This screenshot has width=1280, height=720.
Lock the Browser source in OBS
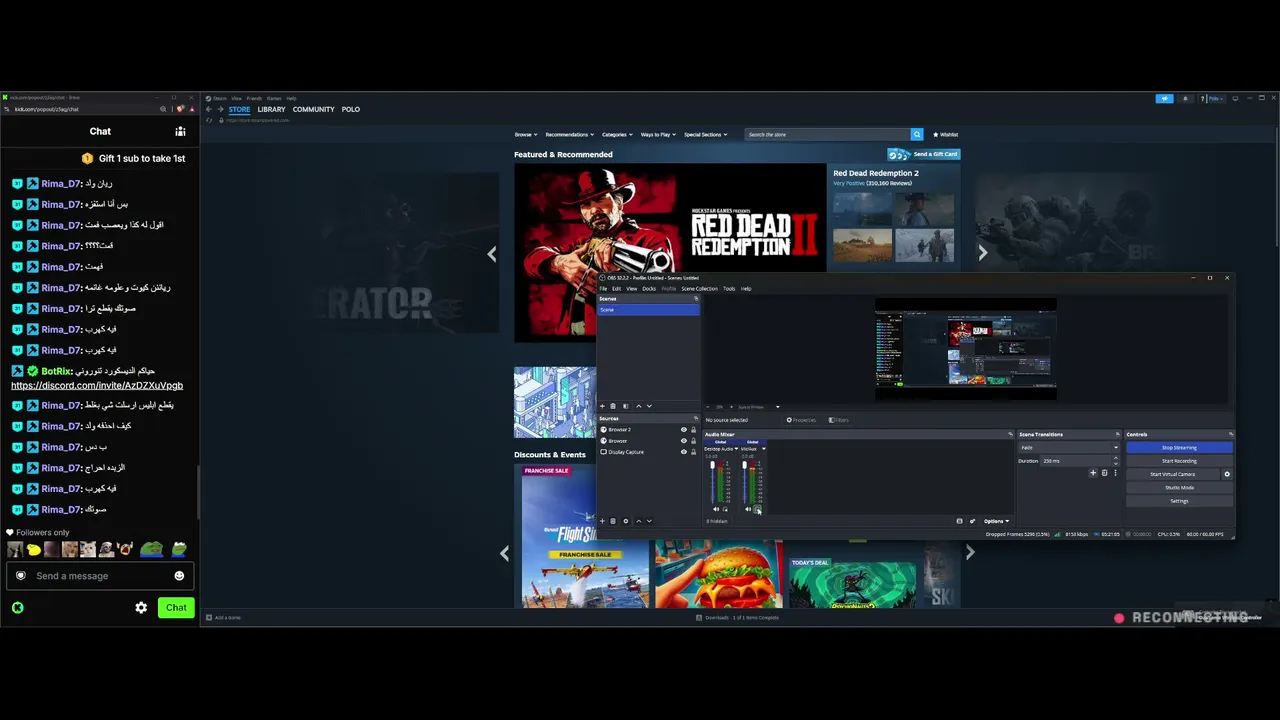click(693, 441)
